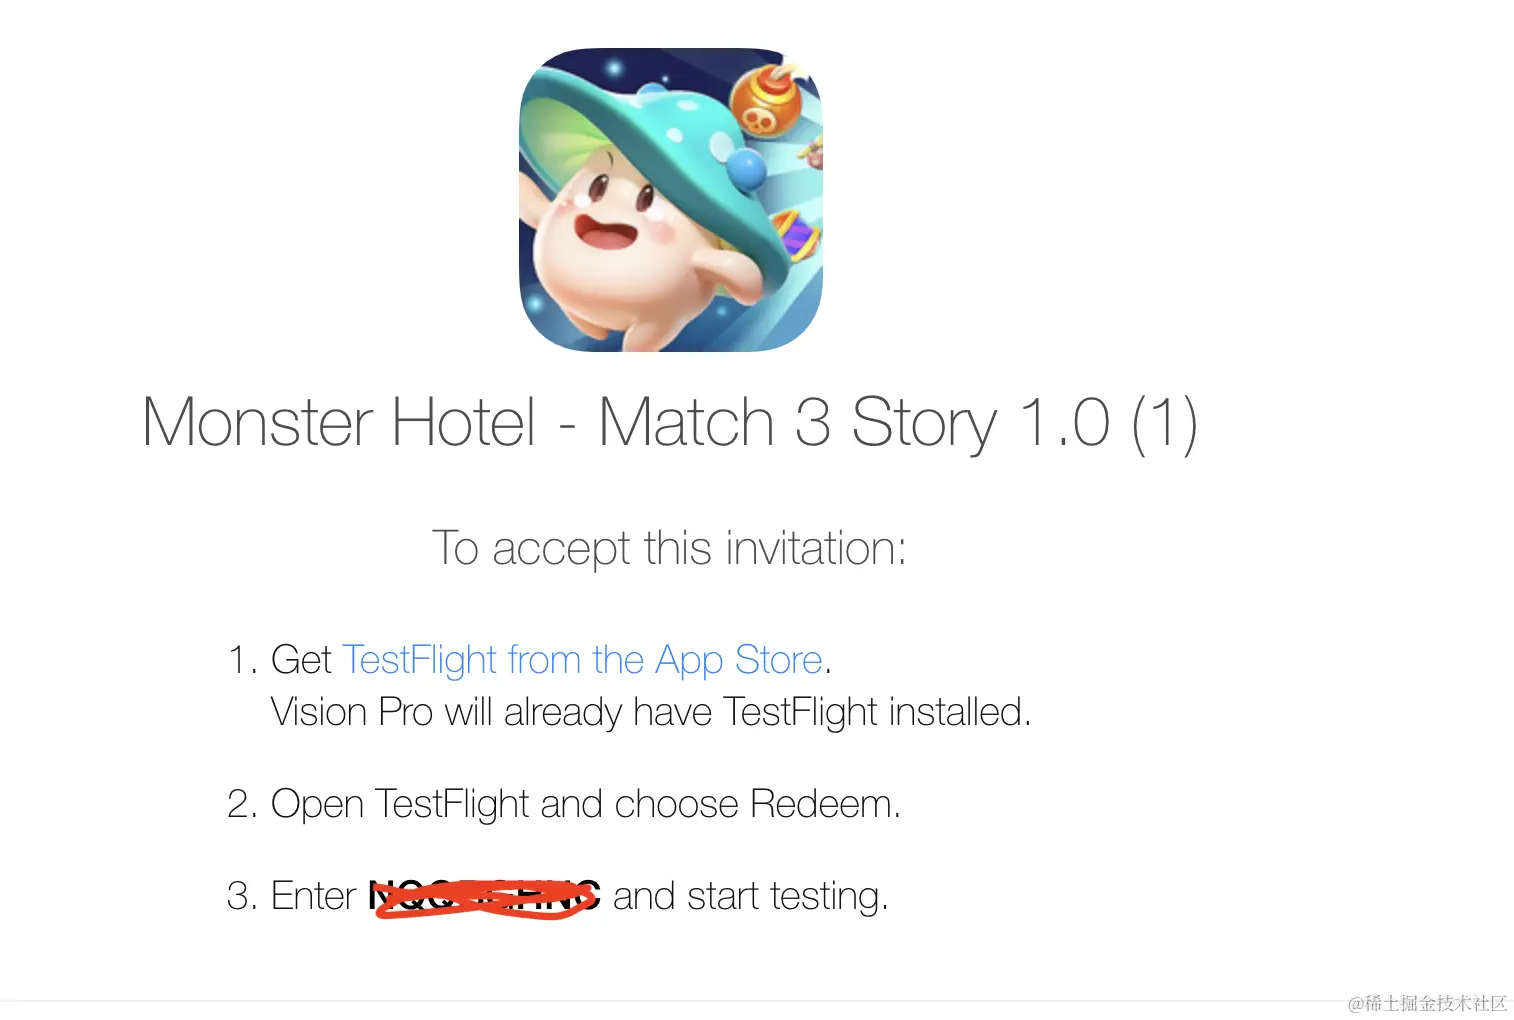The height and width of the screenshot is (1020, 1514).
Task: Click the small flying creature in icon
Action: coord(812,152)
